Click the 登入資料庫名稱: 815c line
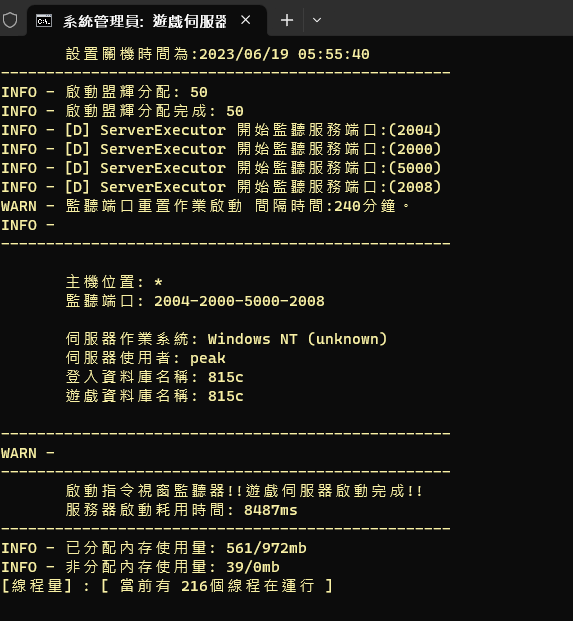573x621 pixels. pyautogui.click(x=154, y=377)
